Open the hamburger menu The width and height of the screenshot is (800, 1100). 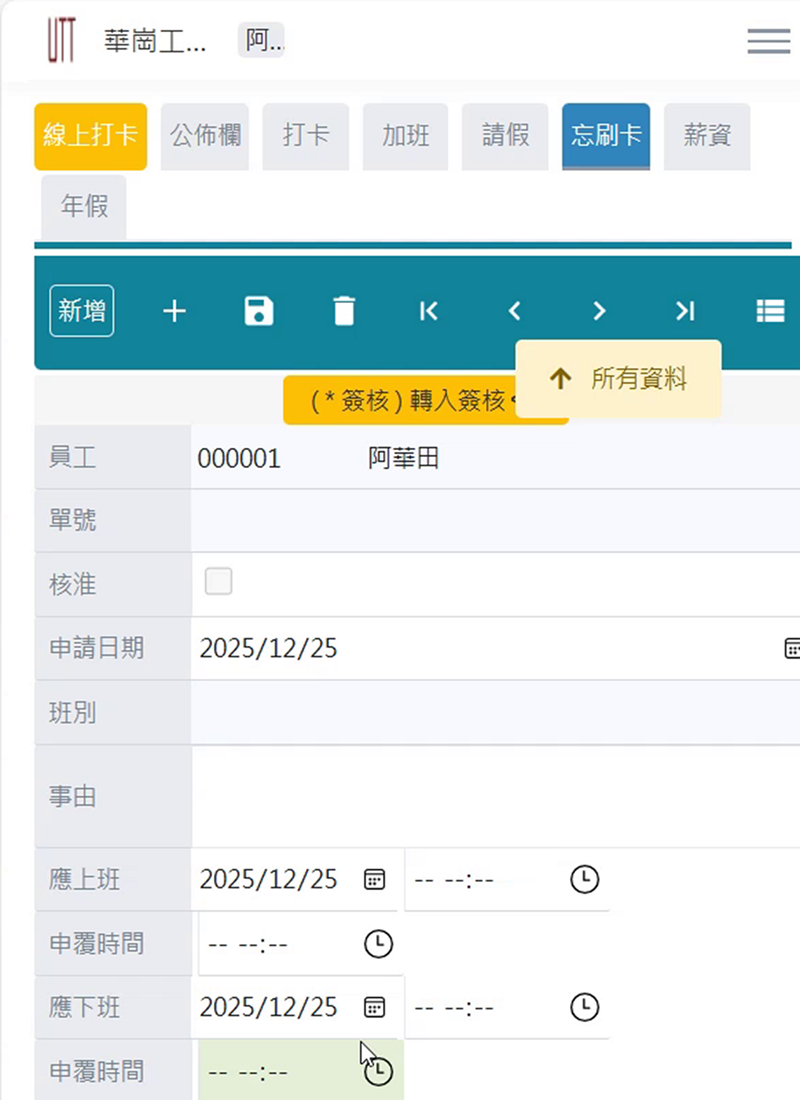click(x=768, y=41)
